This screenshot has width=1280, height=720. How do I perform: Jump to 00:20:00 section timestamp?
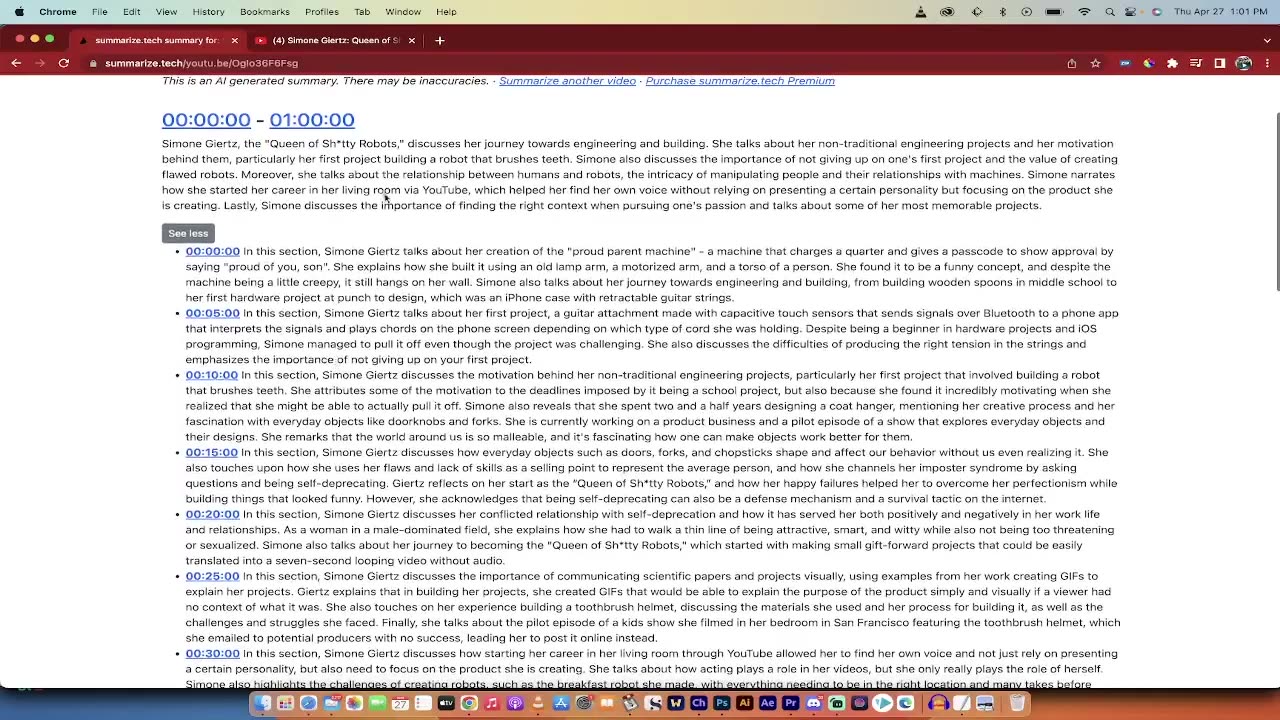[212, 514]
